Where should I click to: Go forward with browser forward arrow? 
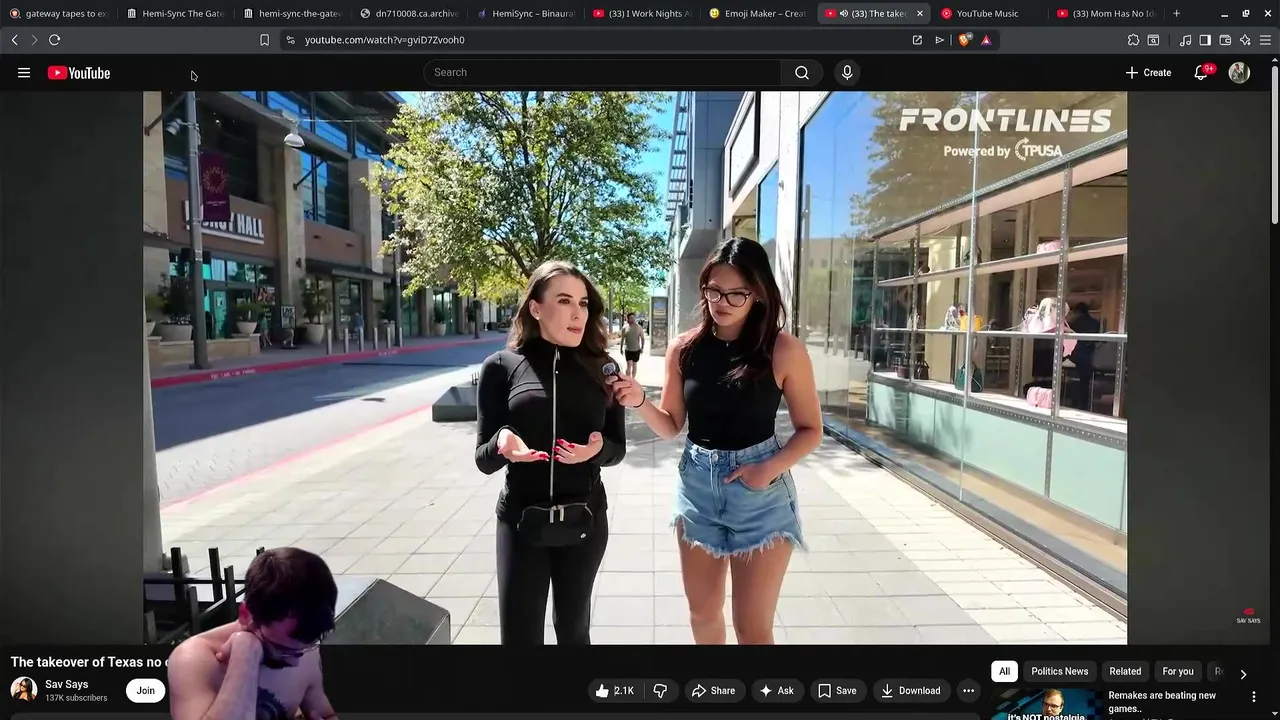tap(34, 40)
